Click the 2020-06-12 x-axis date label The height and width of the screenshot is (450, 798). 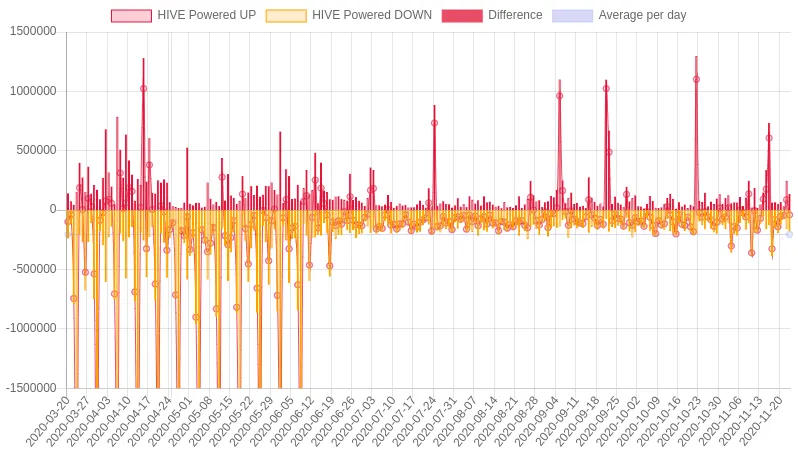(x=291, y=421)
